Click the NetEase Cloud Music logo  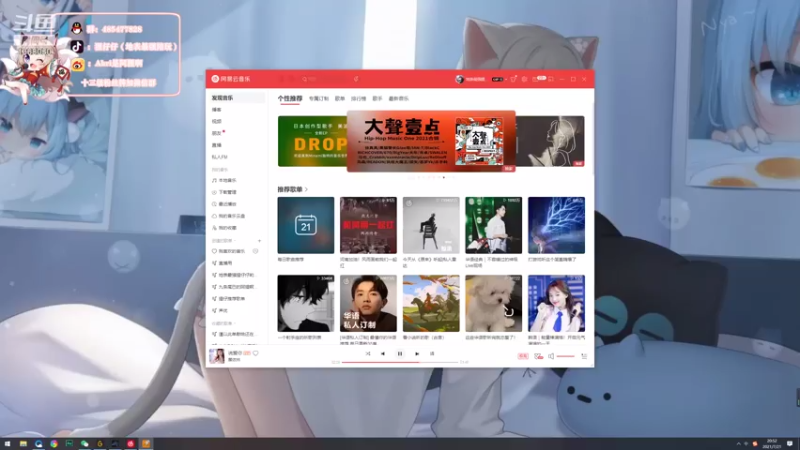231,79
